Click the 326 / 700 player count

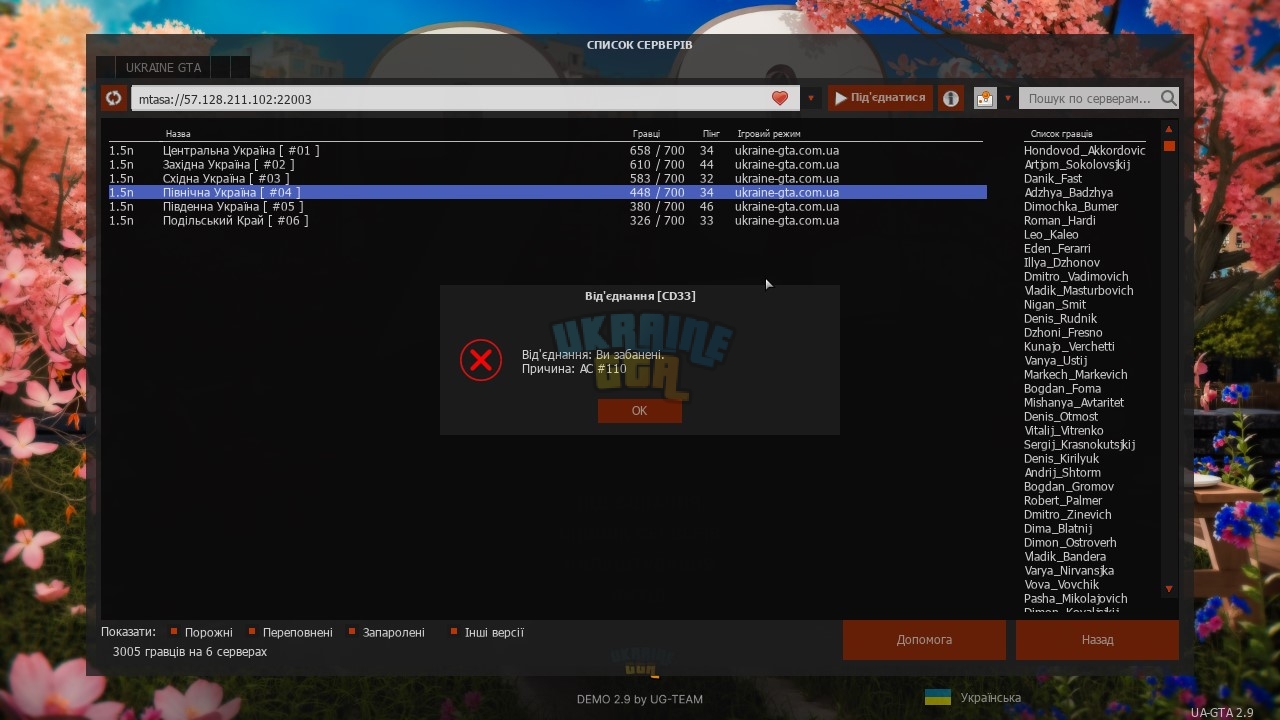(x=657, y=221)
